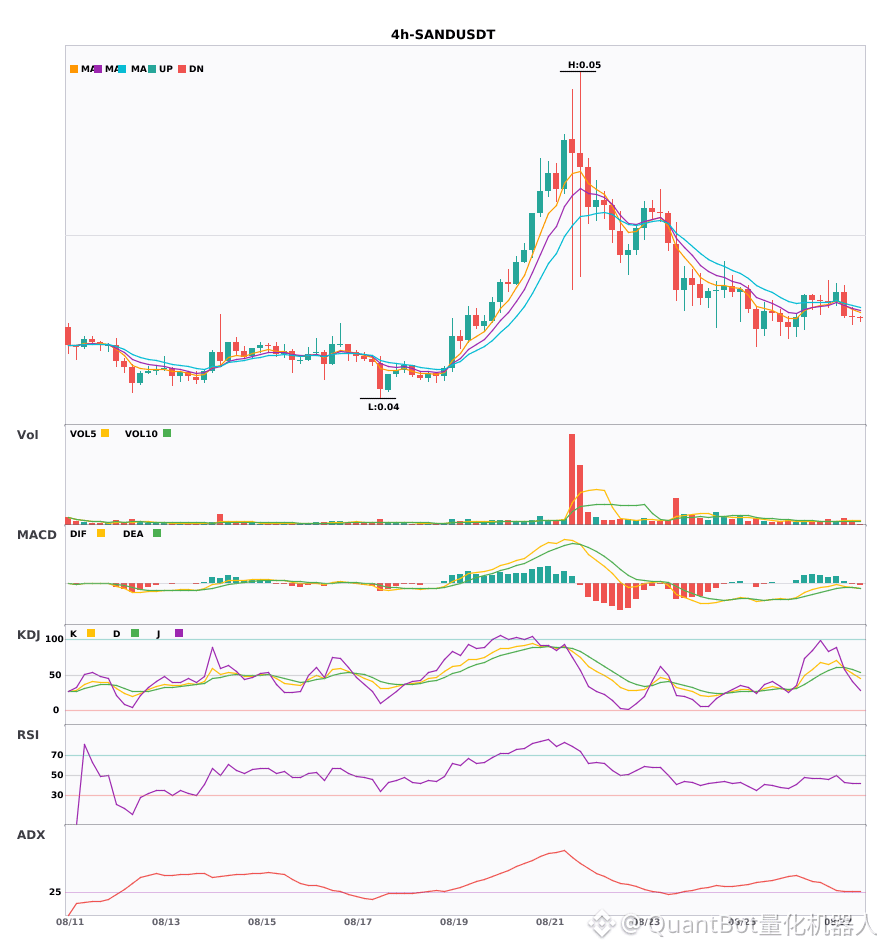Click the ADX axis value 25
The image size is (885, 950).
click(55, 892)
